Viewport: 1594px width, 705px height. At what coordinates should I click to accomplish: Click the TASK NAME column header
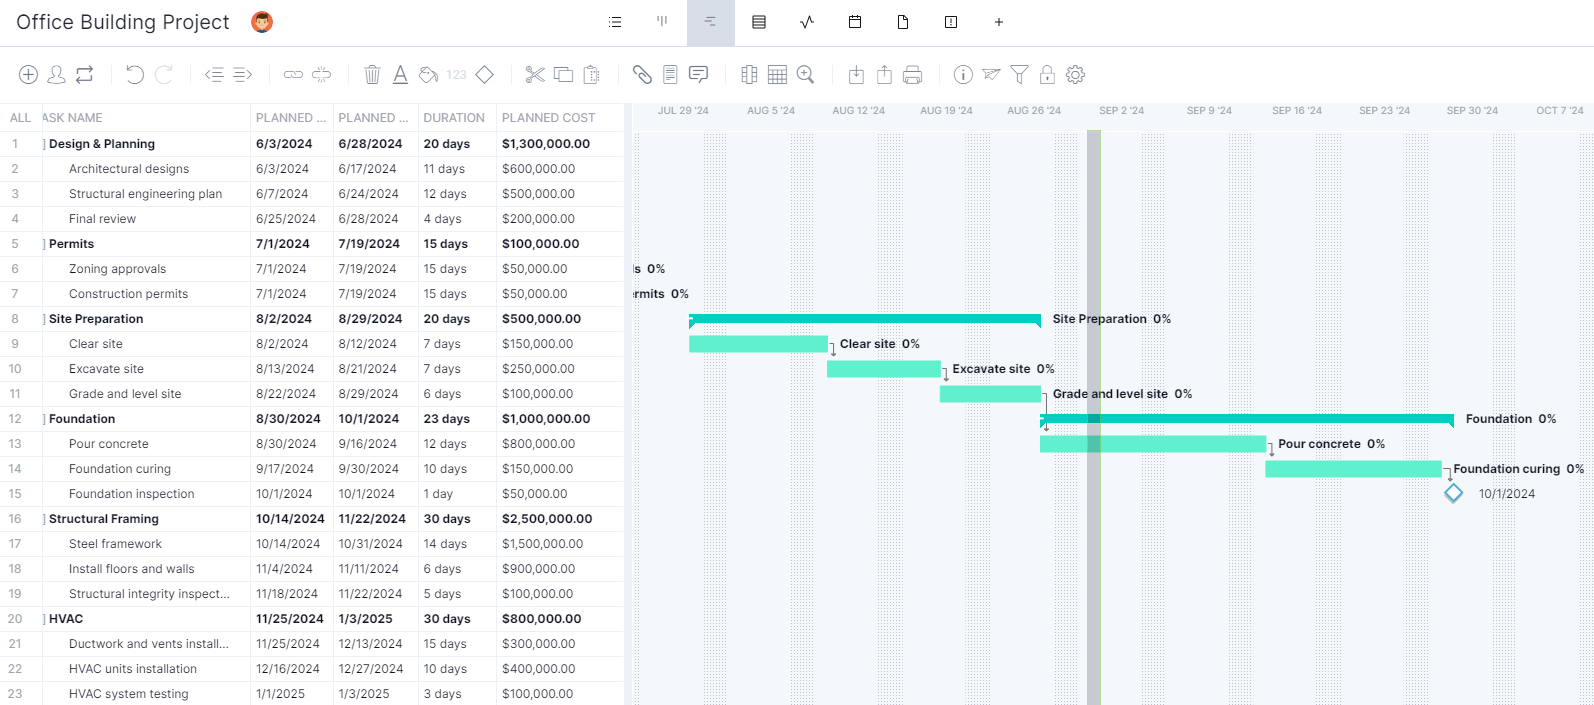(72, 118)
